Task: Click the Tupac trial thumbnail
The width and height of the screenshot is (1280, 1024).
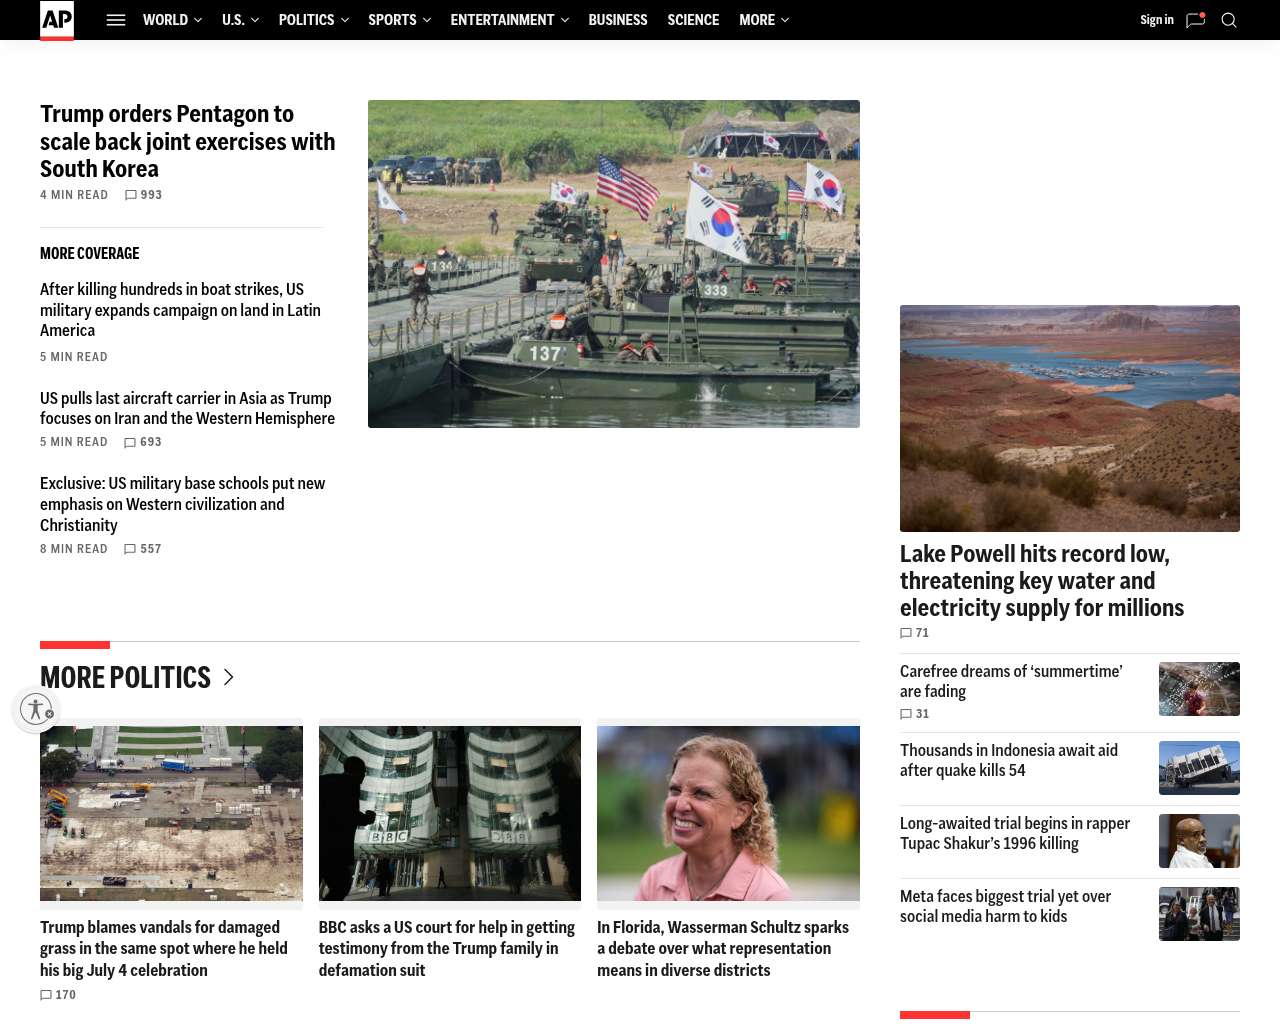Action: 1199,841
